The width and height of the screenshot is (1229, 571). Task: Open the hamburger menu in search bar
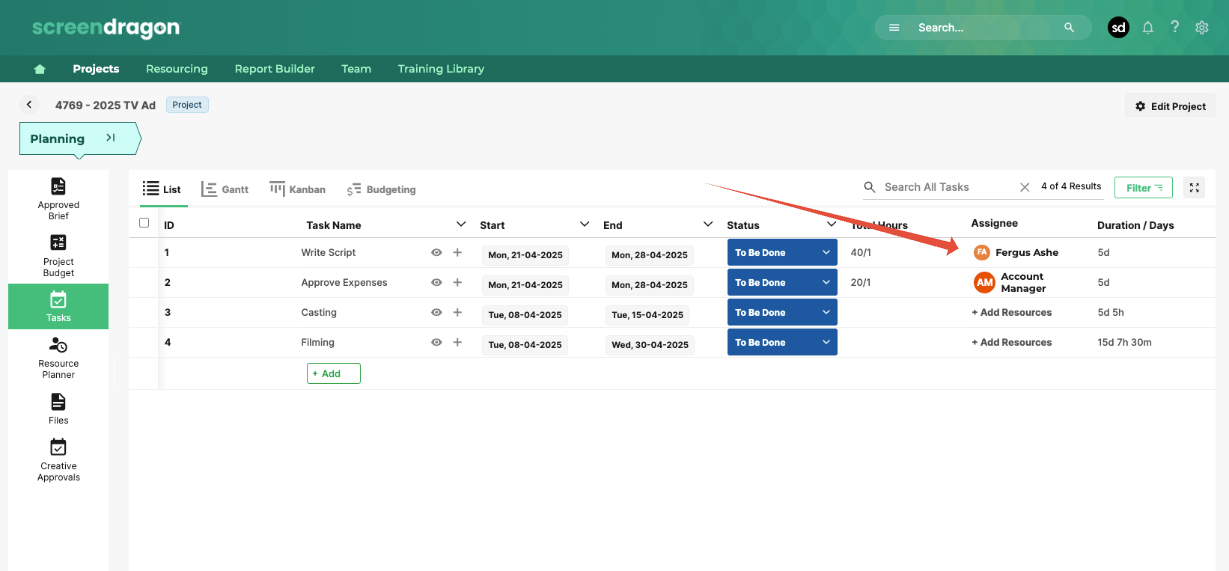point(894,28)
